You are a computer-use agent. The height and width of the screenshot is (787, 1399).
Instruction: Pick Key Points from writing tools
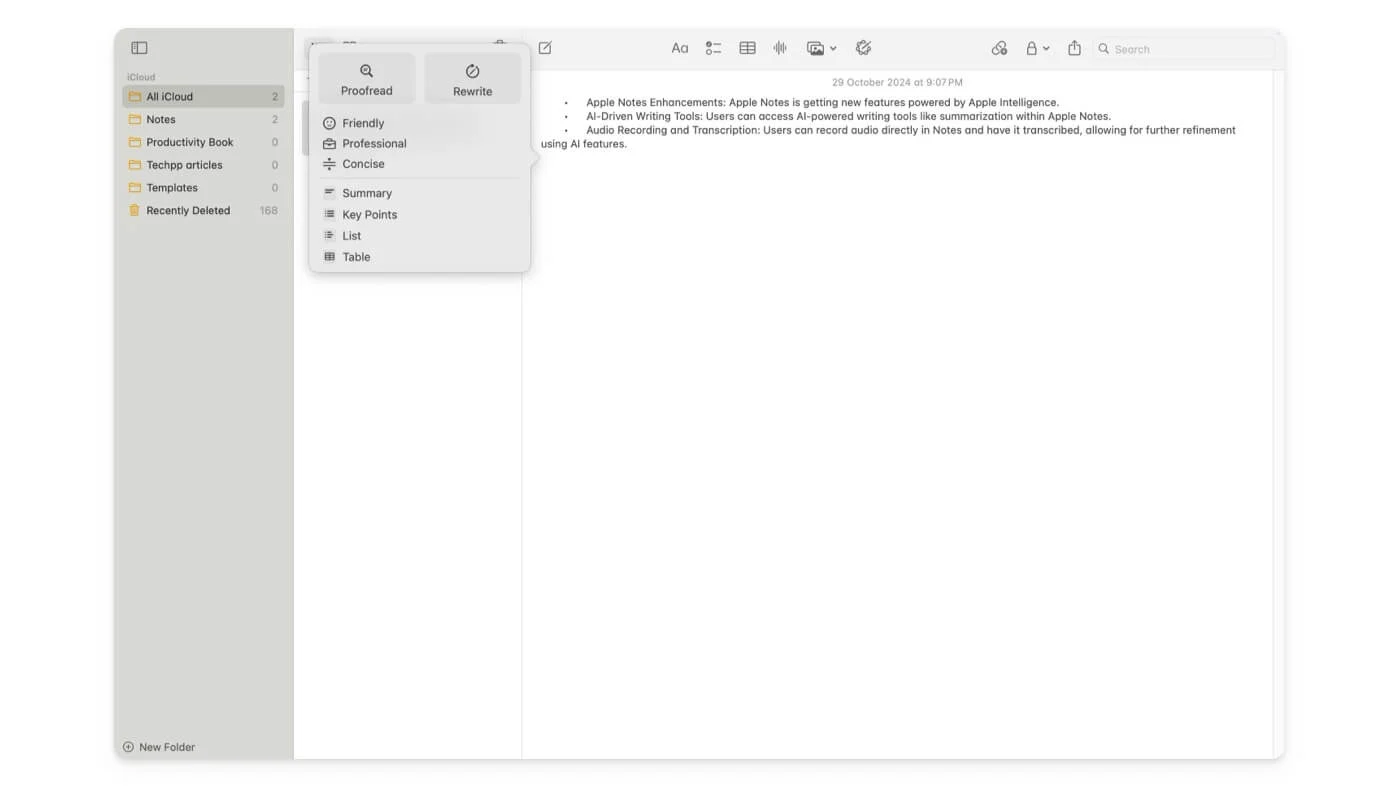[369, 215]
